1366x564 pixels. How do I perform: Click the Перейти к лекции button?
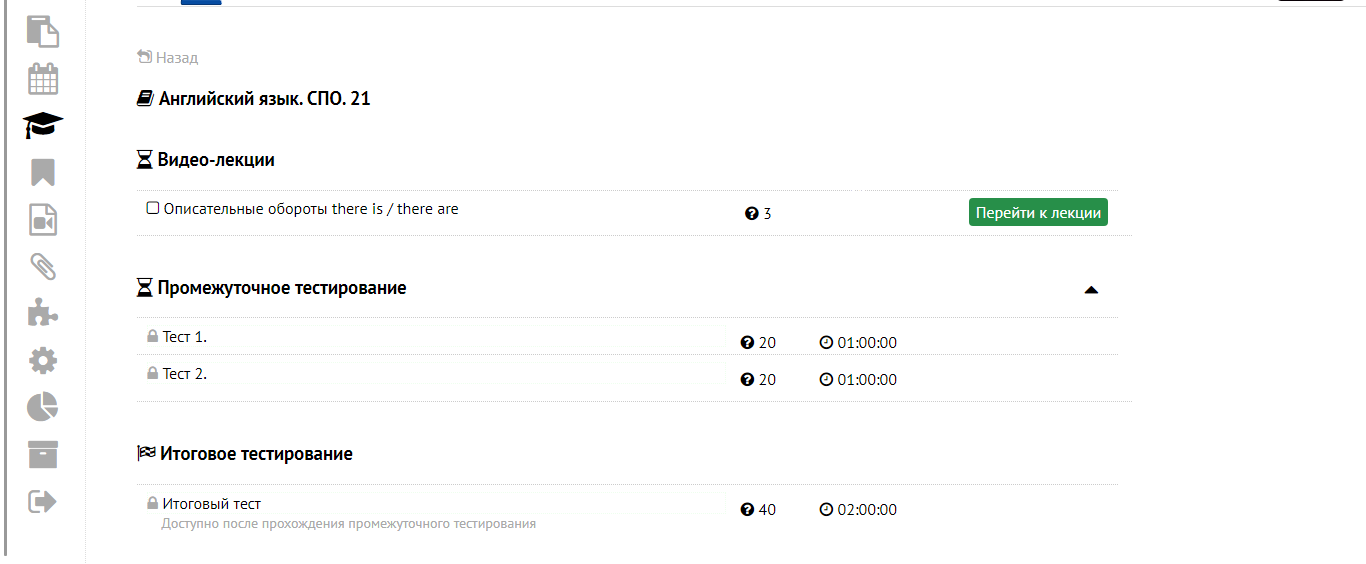coord(1038,212)
